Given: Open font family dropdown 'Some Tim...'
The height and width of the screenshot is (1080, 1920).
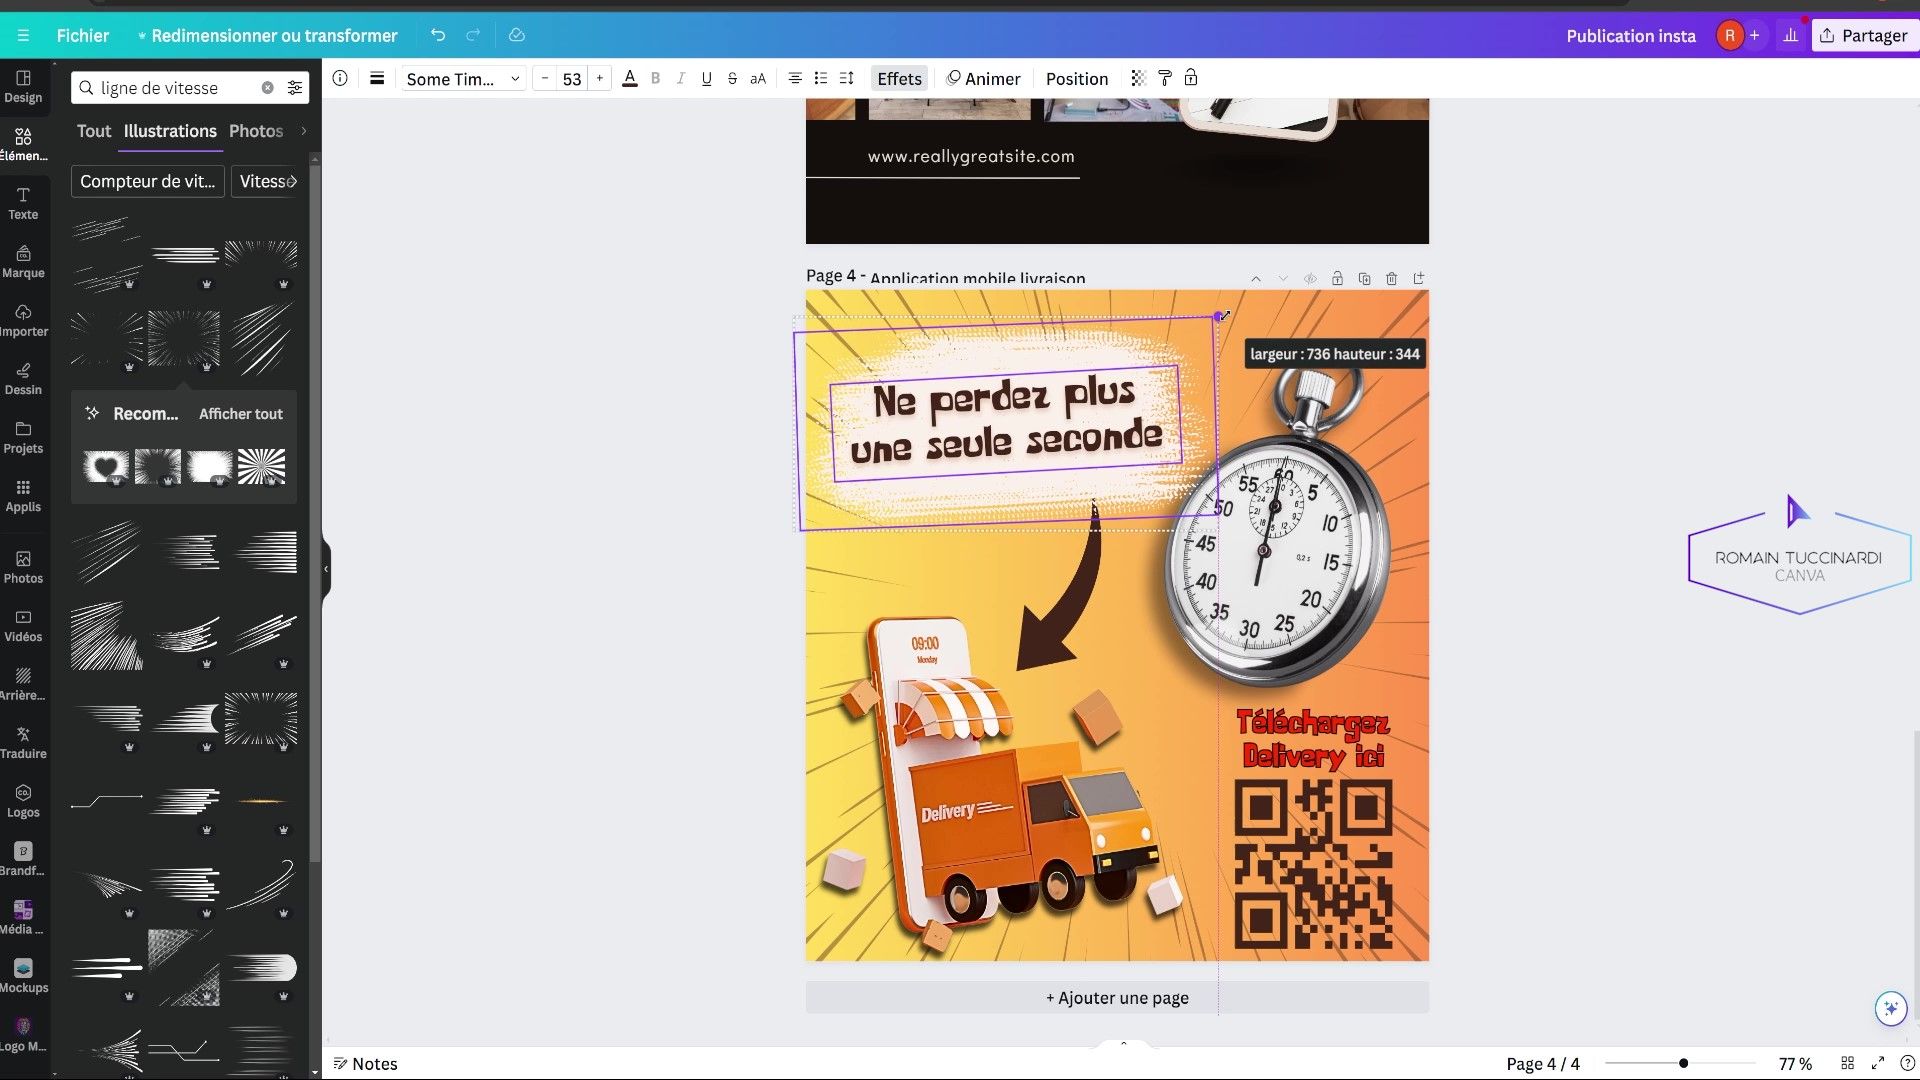Looking at the screenshot, I should click(462, 79).
